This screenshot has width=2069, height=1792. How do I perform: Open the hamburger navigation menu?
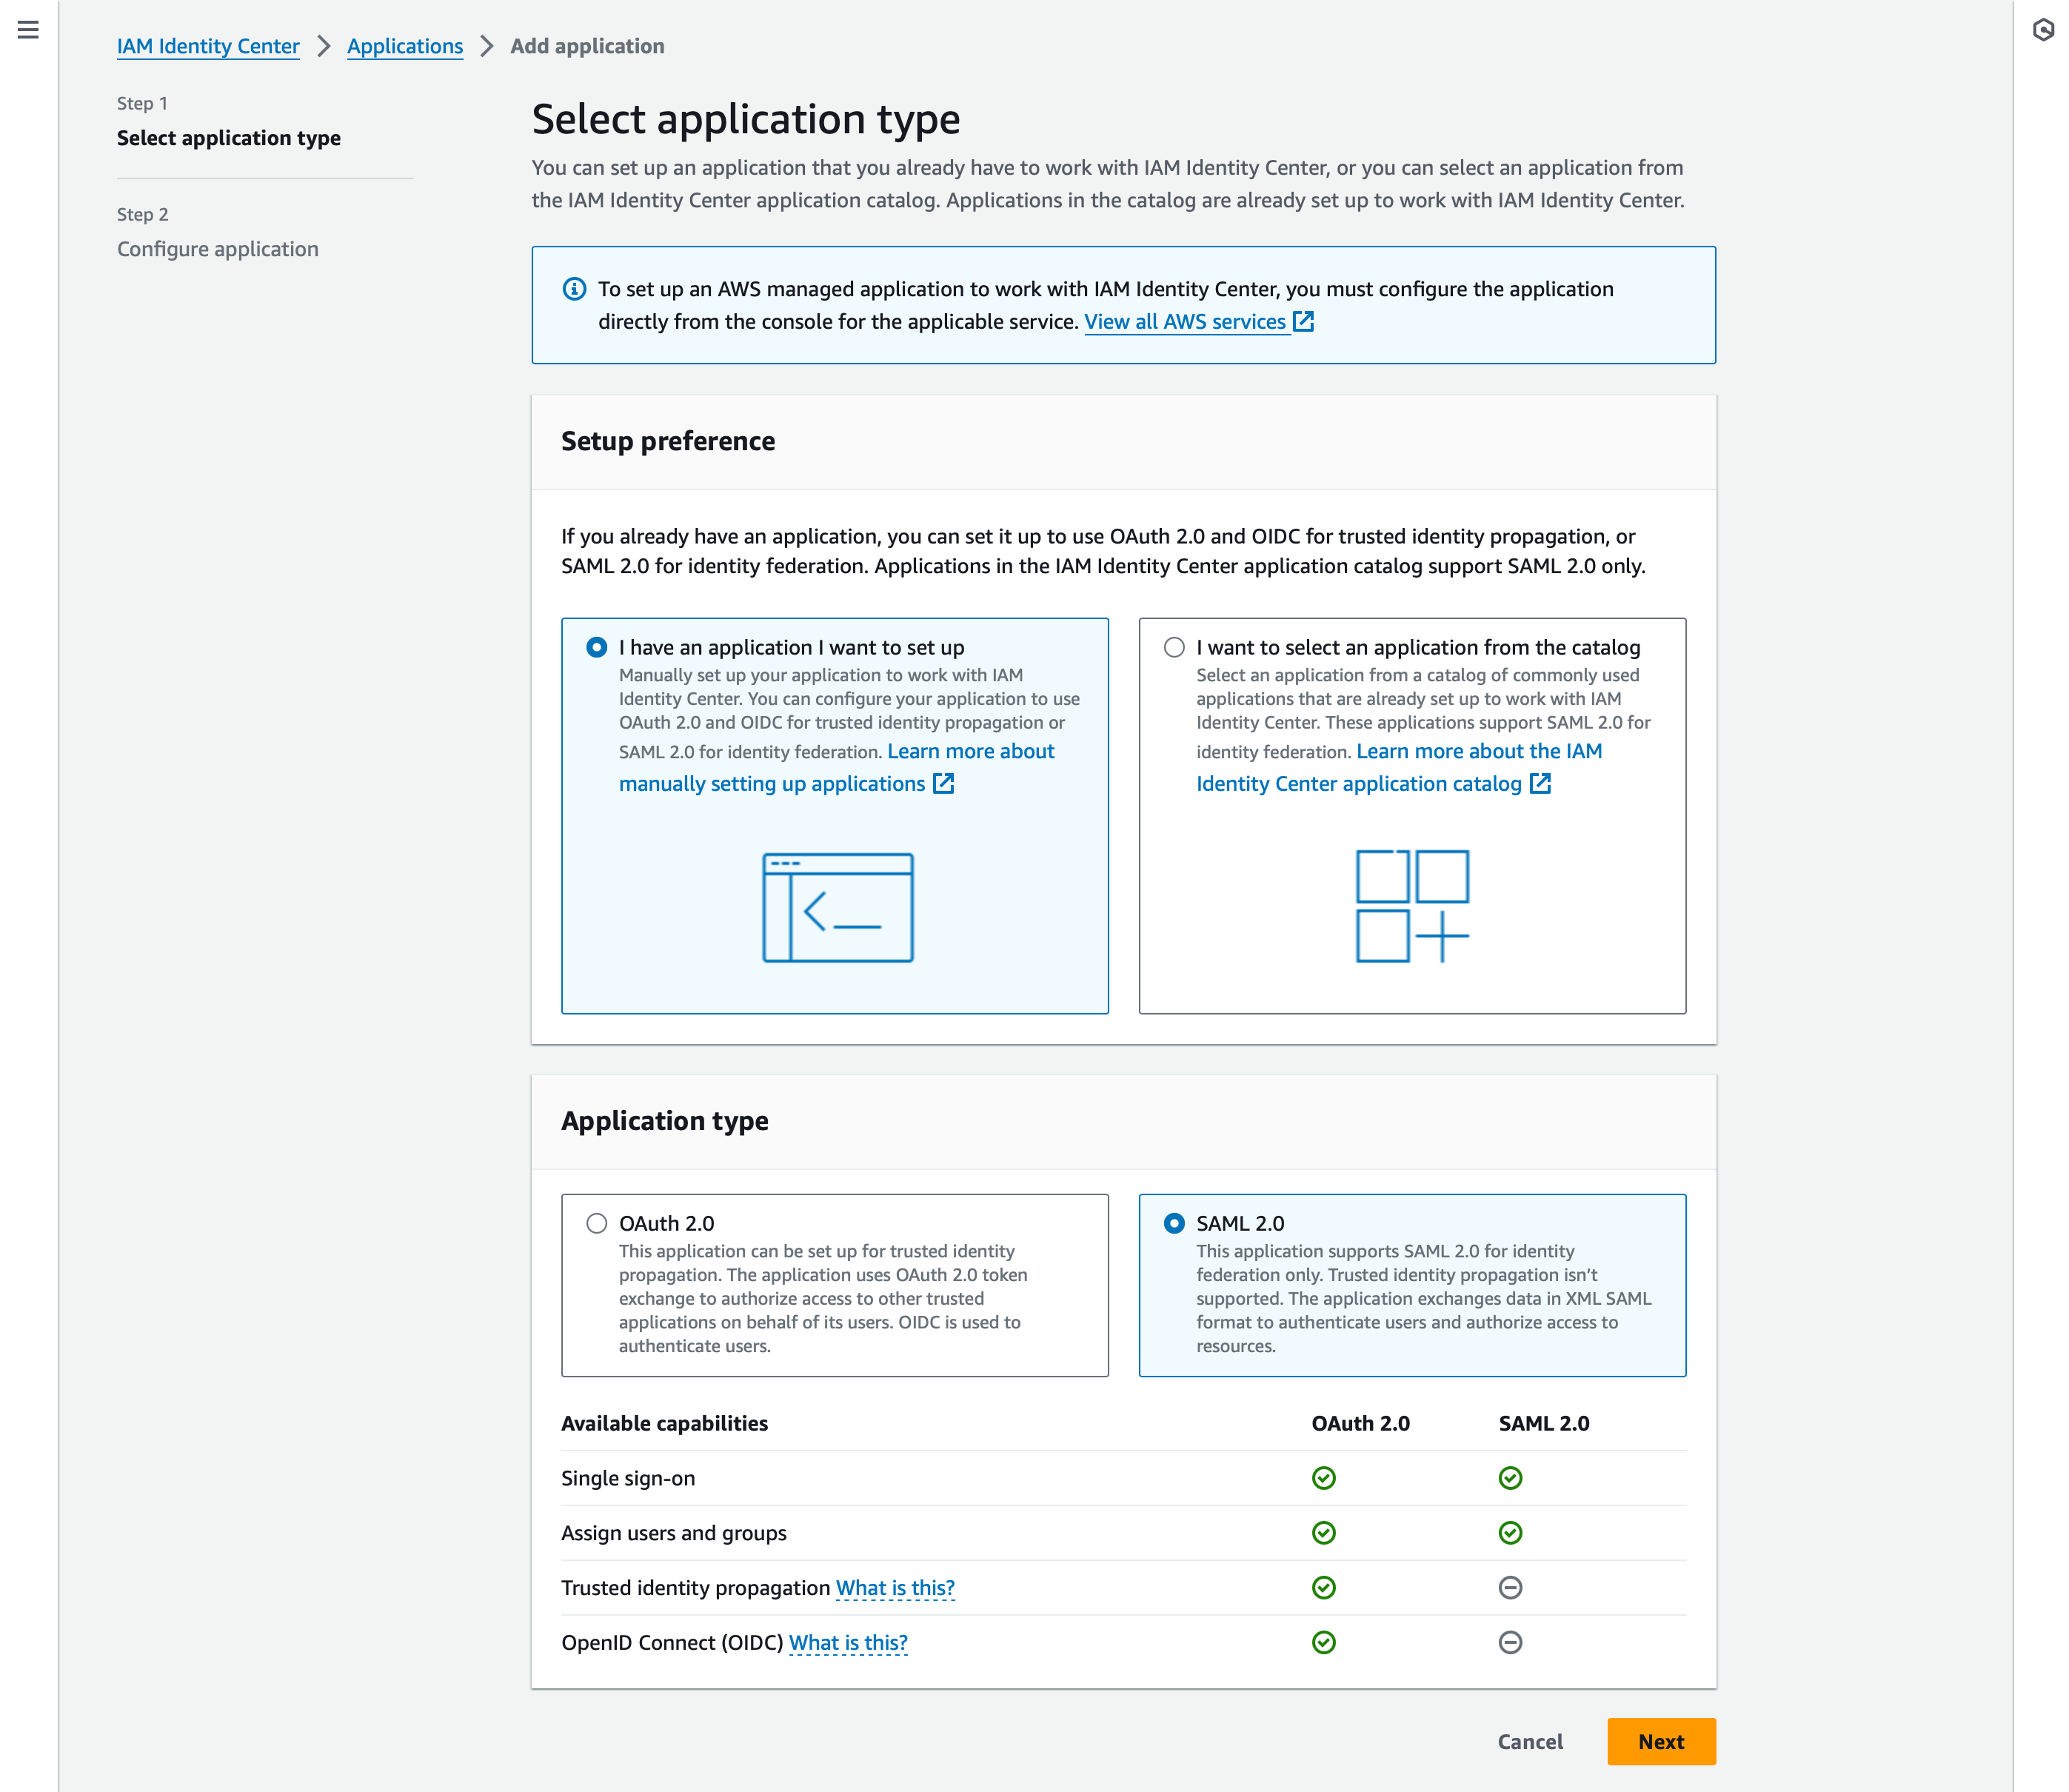pos(28,30)
